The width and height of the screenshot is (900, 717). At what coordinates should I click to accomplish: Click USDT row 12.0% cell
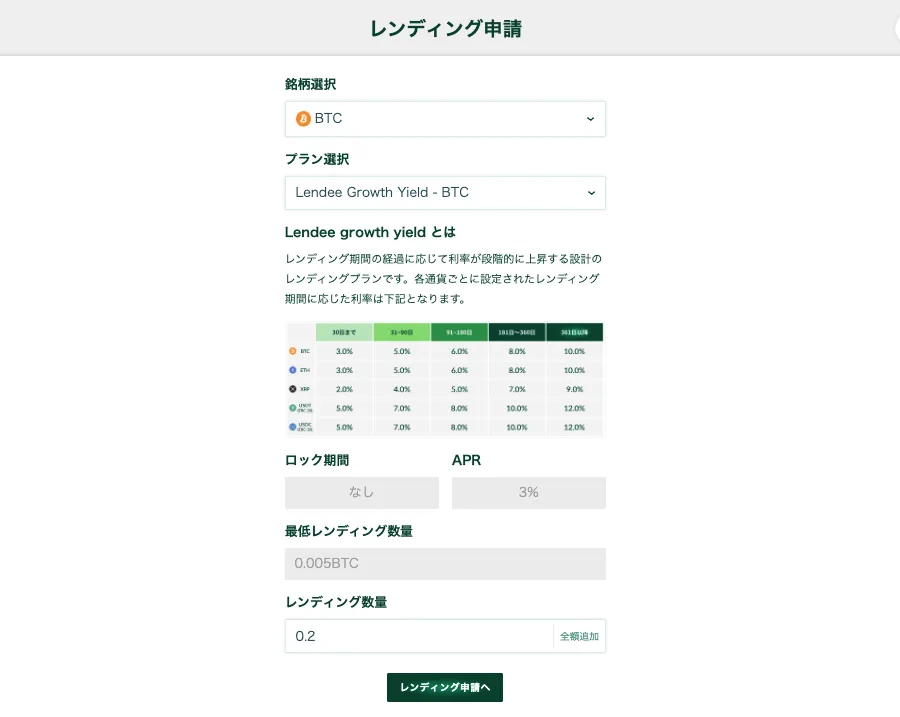pyautogui.click(x=574, y=408)
